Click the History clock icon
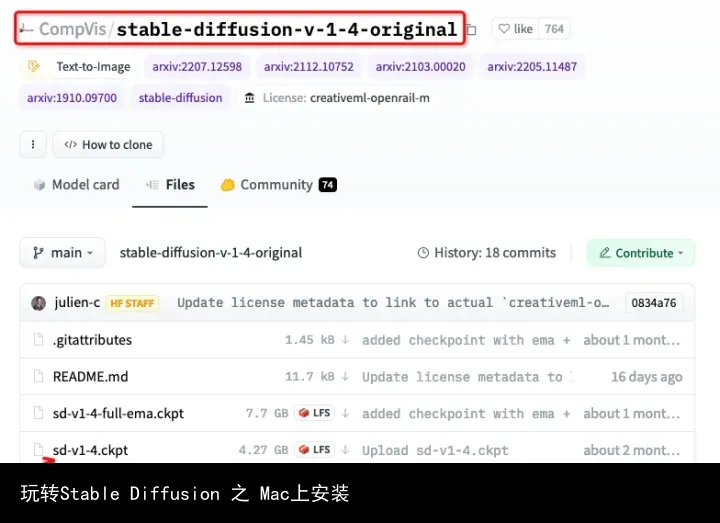Image resolution: width=720 pixels, height=523 pixels. point(423,253)
